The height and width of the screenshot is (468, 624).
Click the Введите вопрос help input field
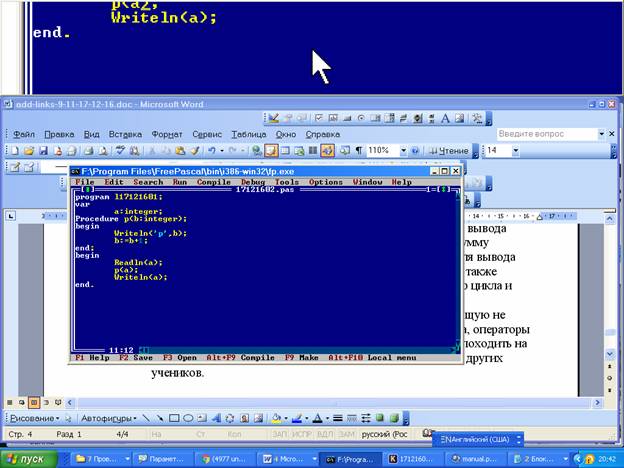(x=547, y=134)
